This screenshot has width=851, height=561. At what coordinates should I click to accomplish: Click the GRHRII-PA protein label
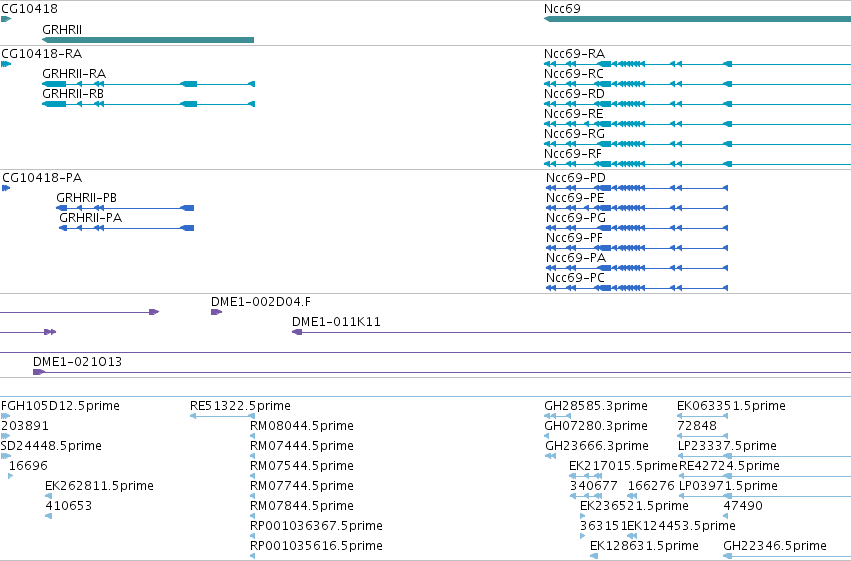(91, 218)
